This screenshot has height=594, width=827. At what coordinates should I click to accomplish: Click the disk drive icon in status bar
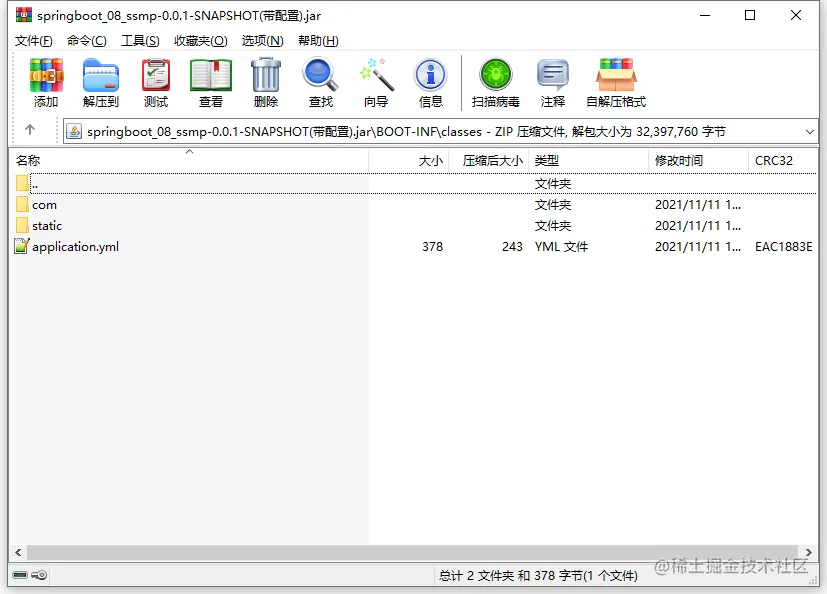[20, 574]
